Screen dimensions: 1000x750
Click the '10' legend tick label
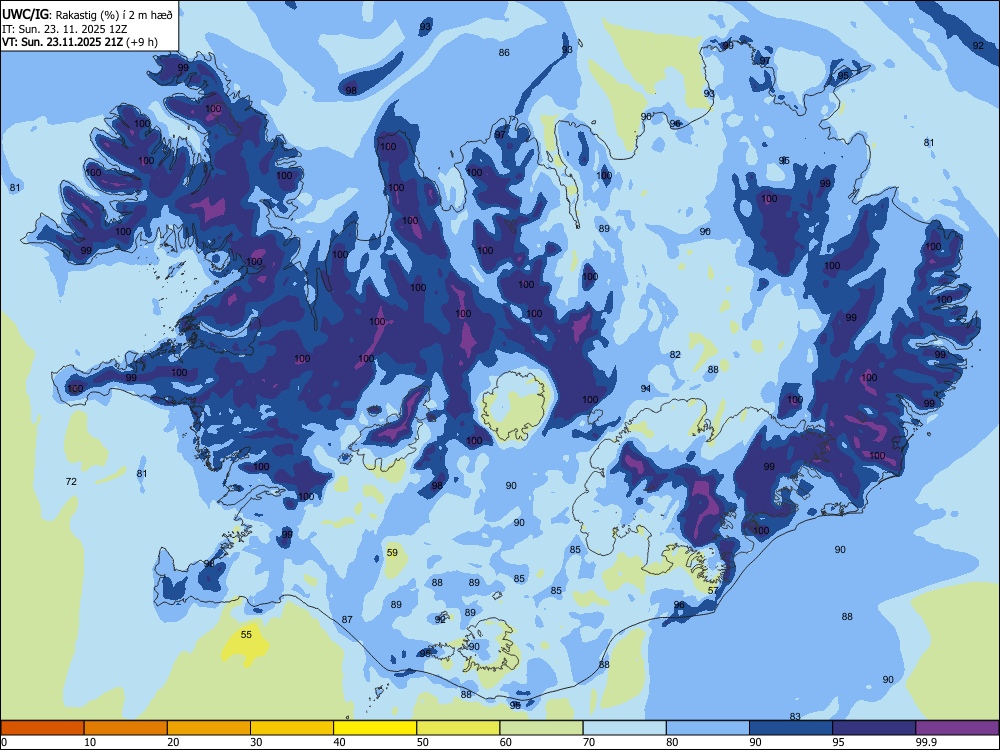click(x=90, y=742)
